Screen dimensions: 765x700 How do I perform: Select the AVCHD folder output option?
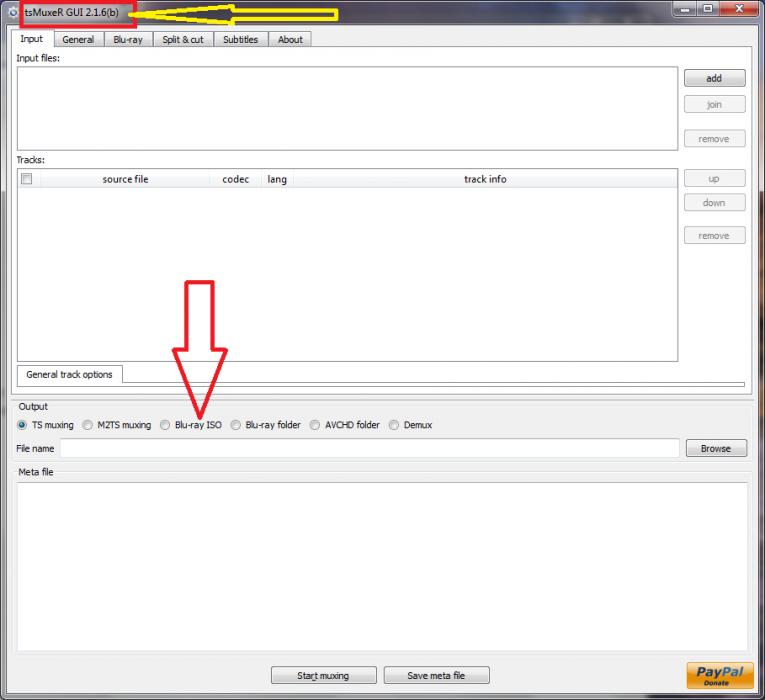(345, 425)
